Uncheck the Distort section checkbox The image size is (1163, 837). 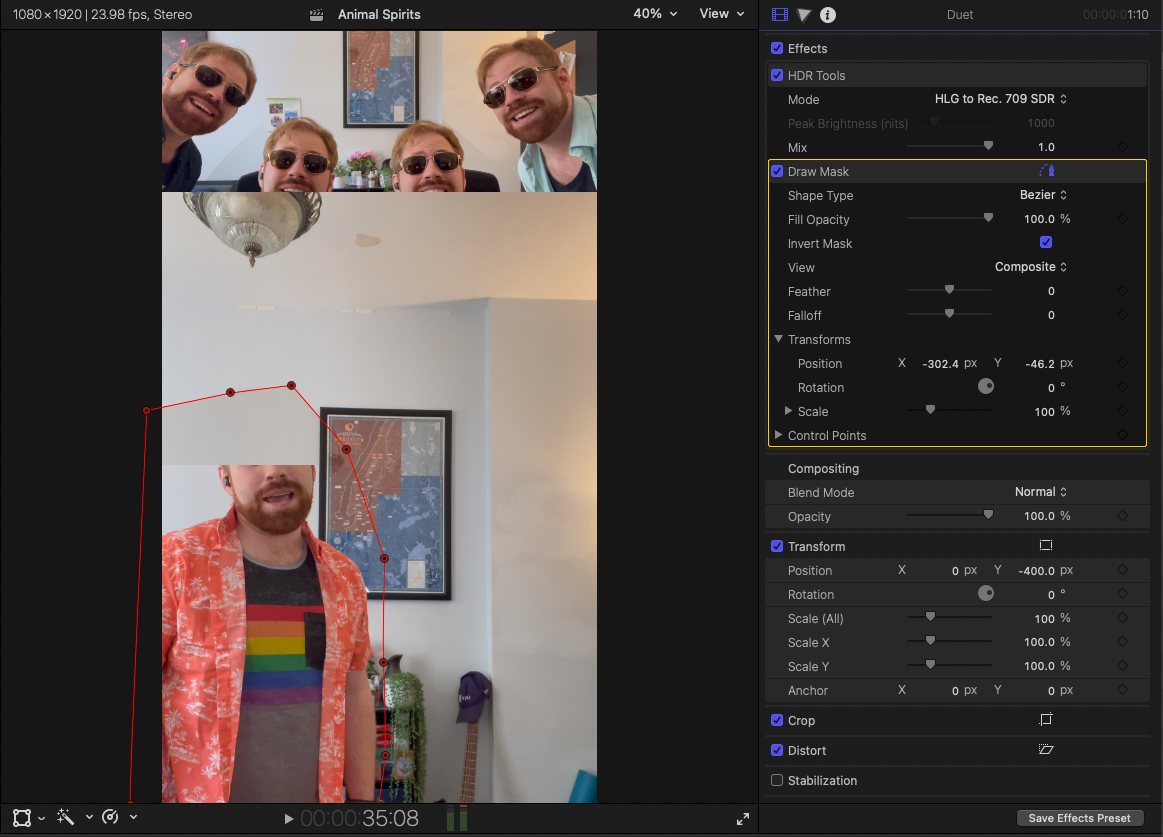(777, 749)
